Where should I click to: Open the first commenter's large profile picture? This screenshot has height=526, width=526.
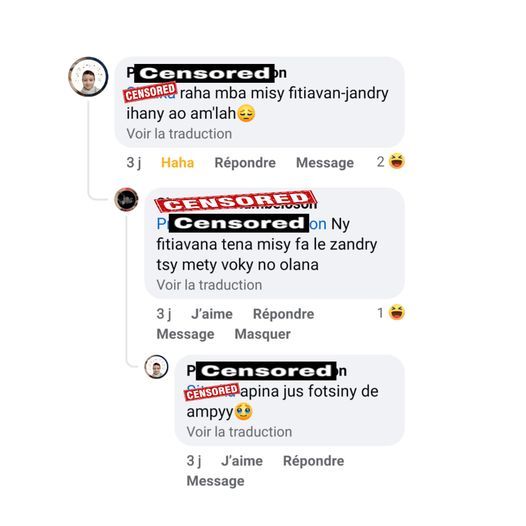(x=88, y=77)
